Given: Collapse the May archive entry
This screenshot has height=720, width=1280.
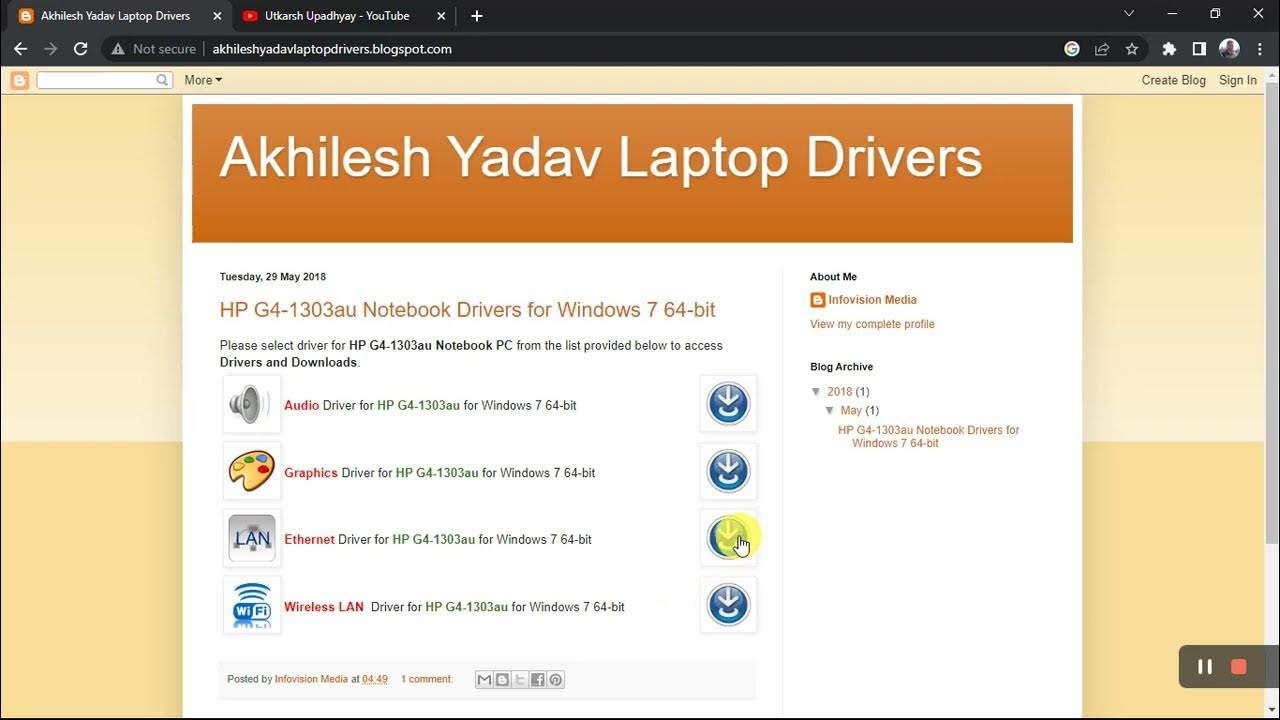Looking at the screenshot, I should click(830, 411).
